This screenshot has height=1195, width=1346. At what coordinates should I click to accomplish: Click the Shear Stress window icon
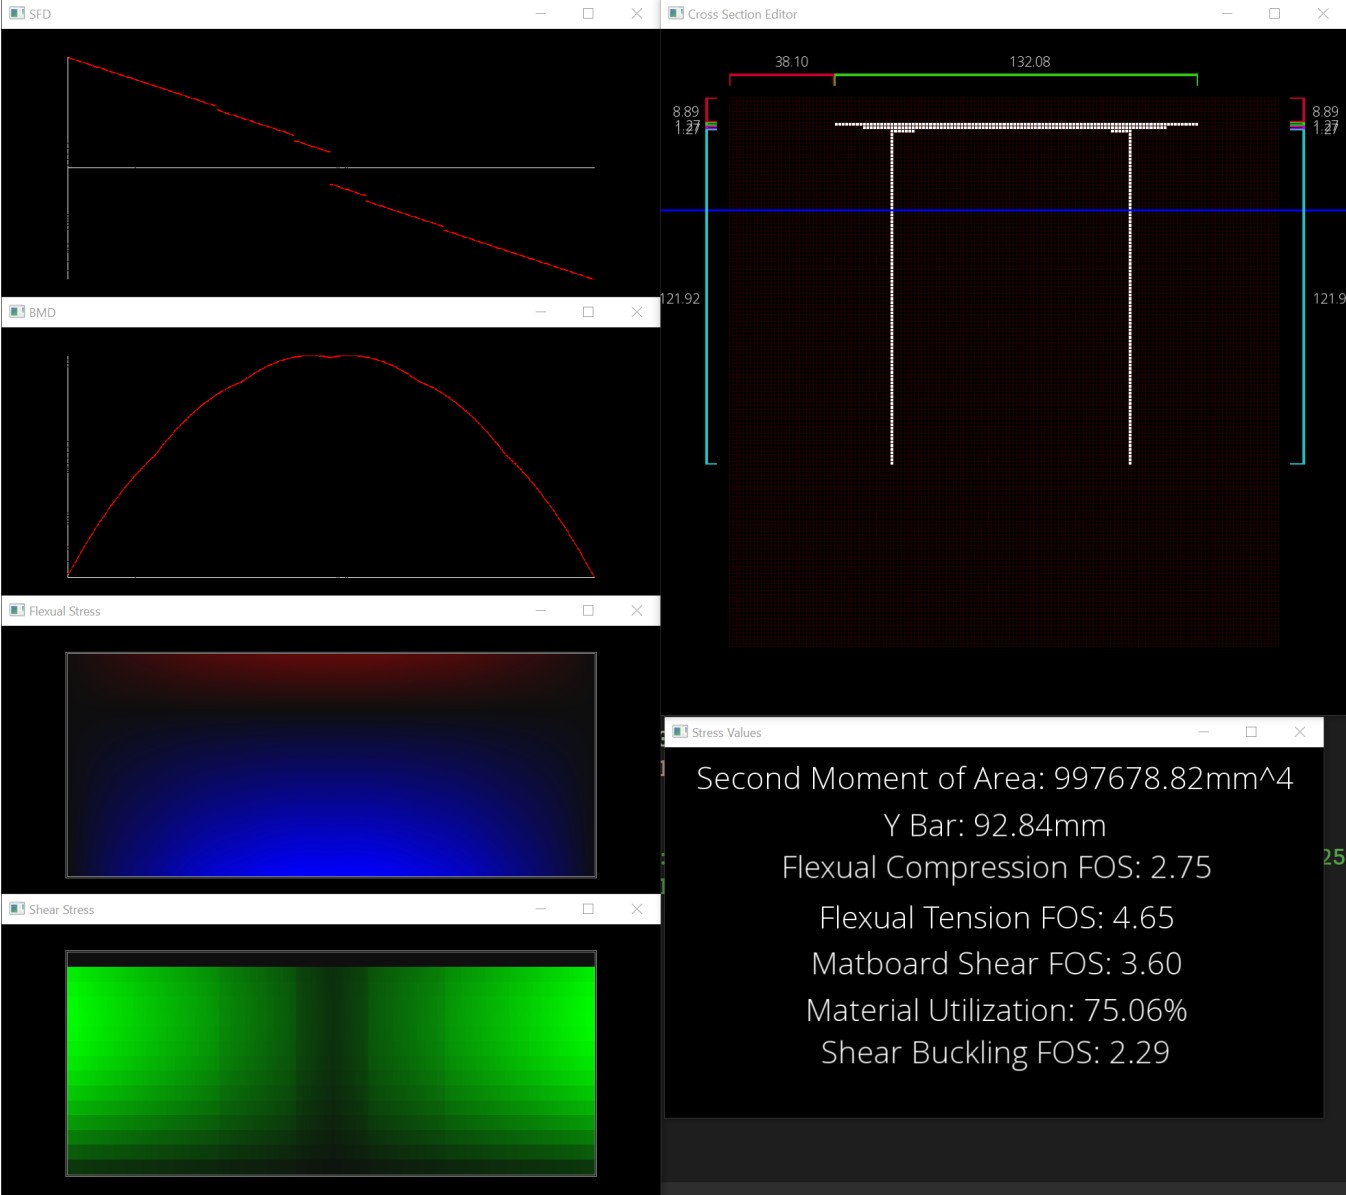17,909
